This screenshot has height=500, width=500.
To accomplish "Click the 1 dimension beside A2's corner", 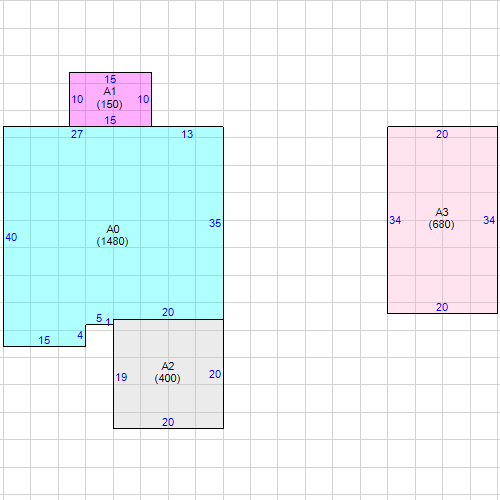I will click(x=108, y=322).
